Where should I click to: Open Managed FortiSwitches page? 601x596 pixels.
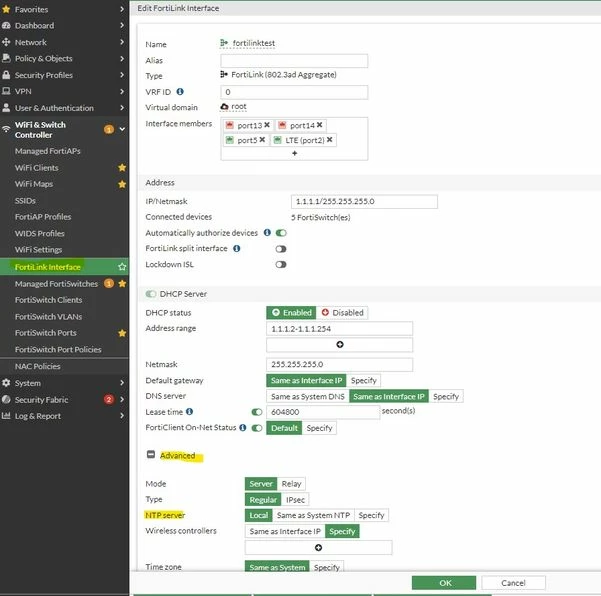(56, 284)
